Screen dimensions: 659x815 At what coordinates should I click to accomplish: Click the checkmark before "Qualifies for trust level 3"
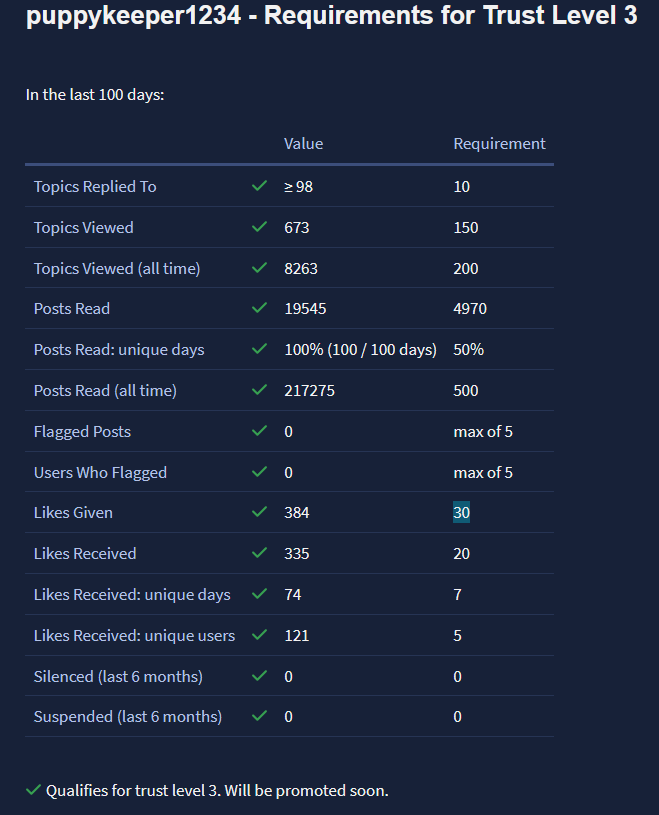[34, 791]
